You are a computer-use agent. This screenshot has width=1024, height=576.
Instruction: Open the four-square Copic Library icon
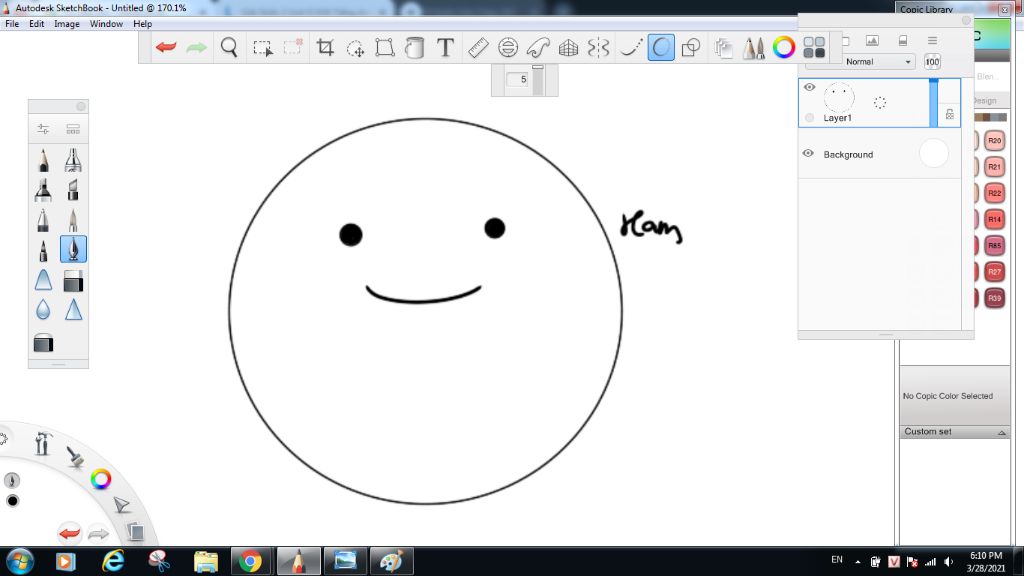point(814,47)
